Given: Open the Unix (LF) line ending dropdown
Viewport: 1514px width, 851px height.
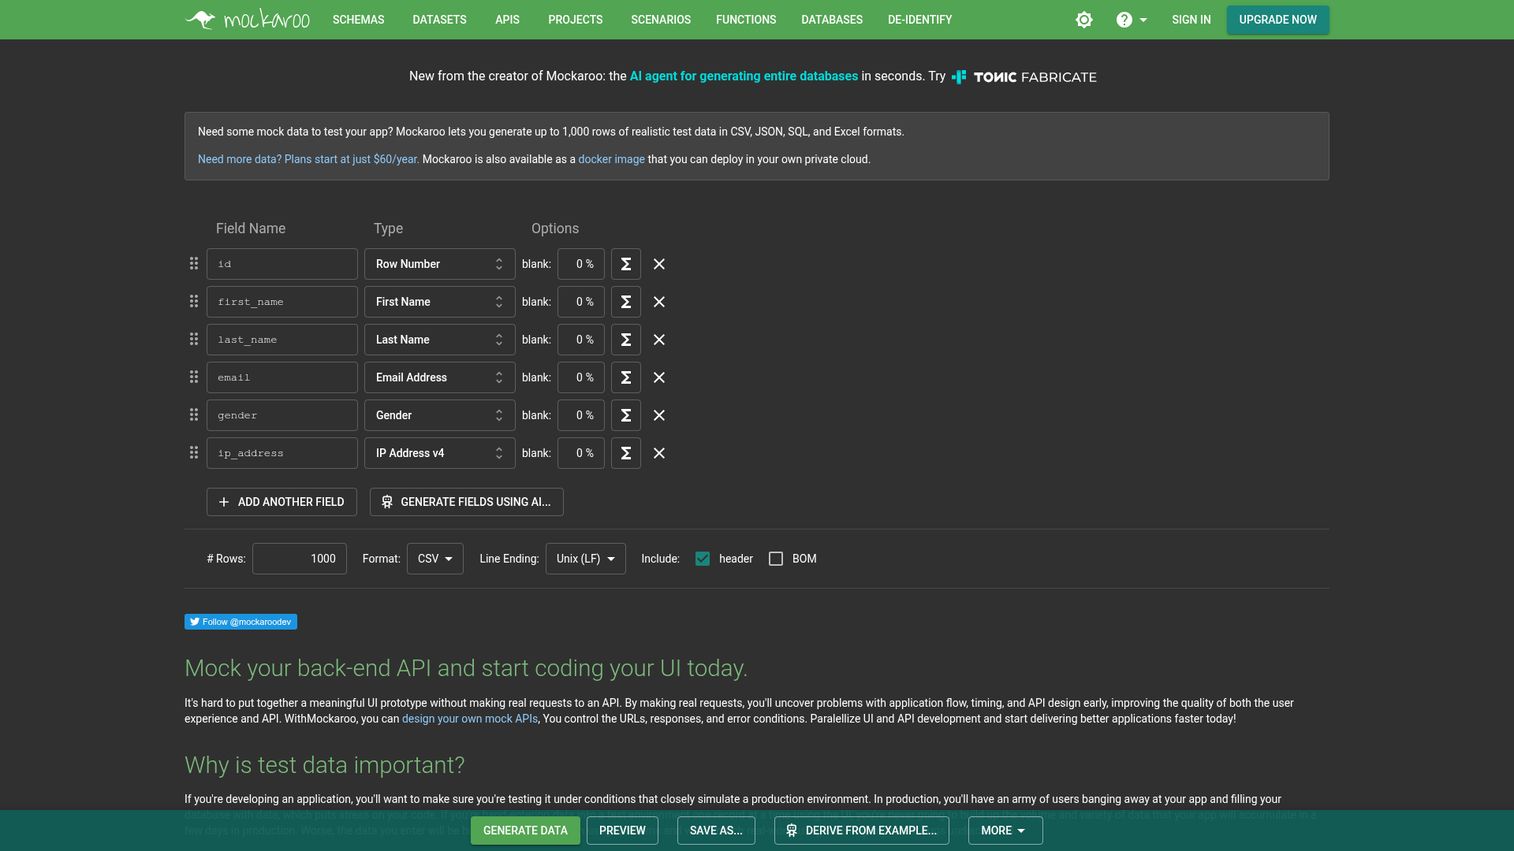Looking at the screenshot, I should pyautogui.click(x=586, y=559).
